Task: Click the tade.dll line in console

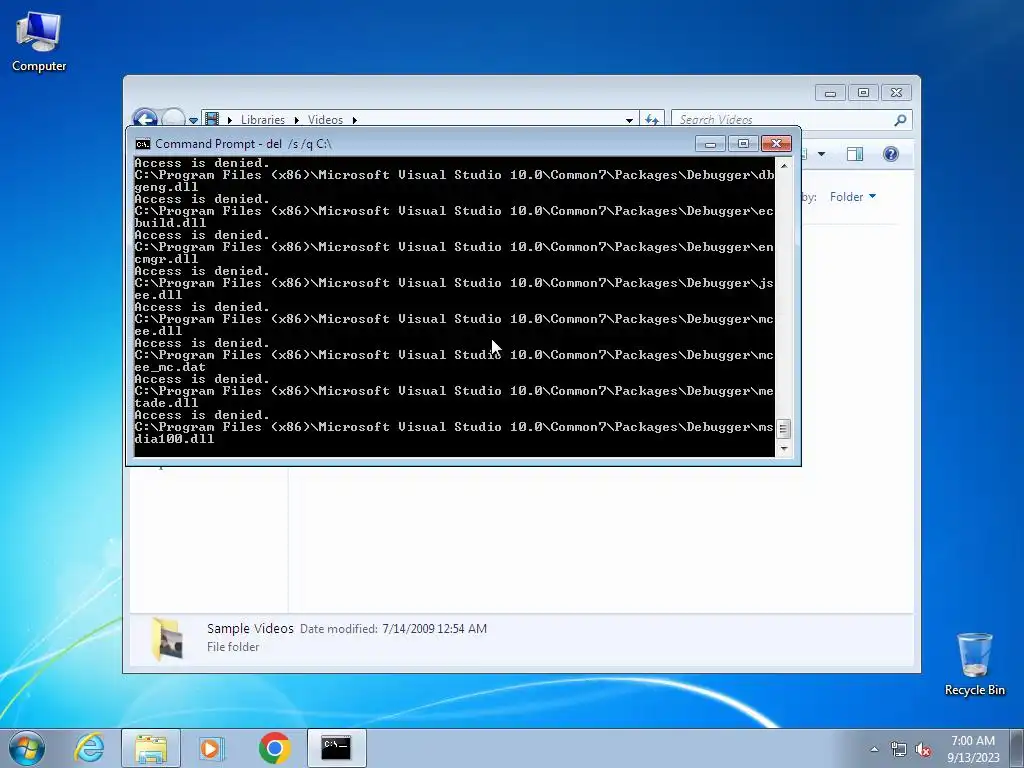Action: click(x=166, y=403)
